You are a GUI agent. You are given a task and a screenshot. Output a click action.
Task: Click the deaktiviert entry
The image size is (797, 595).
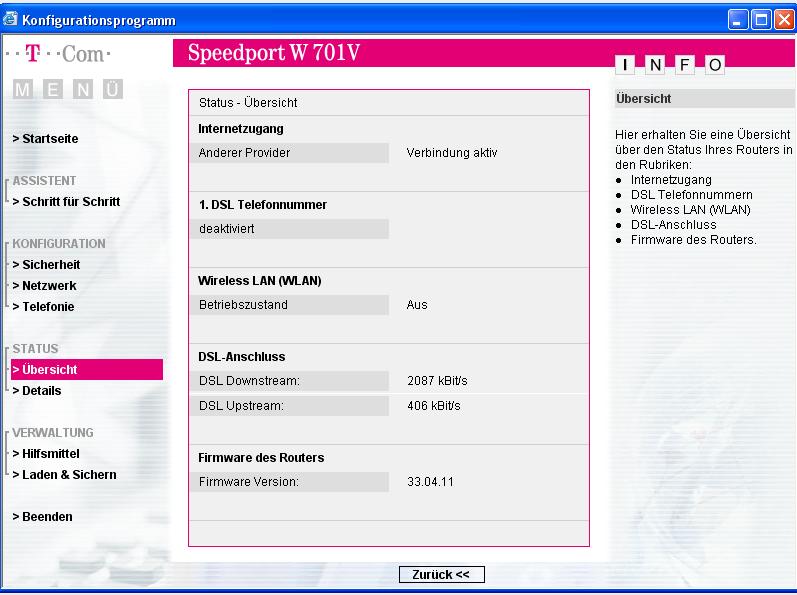click(227, 229)
